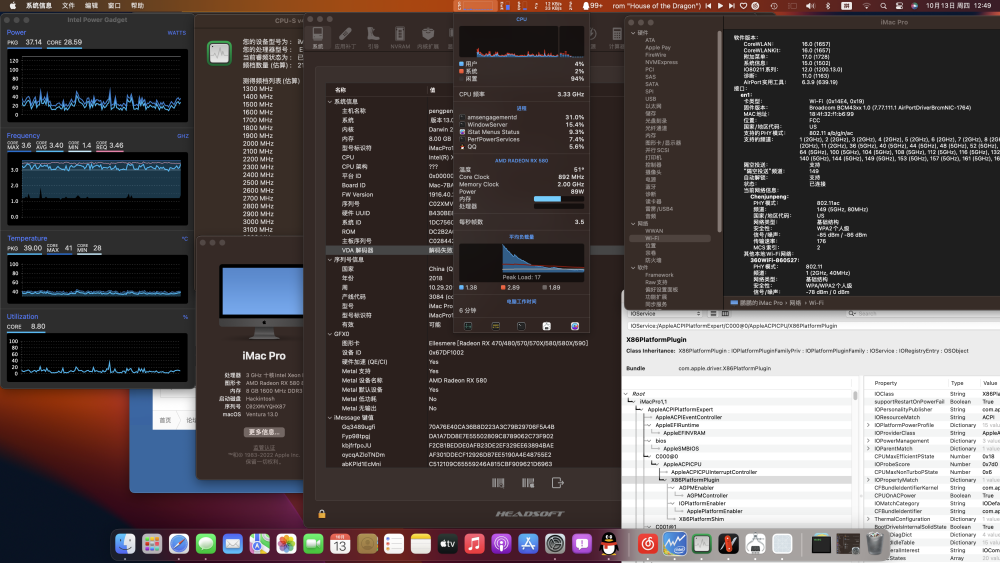Click the 99+ QQ notification in menu bar

coord(592,6)
